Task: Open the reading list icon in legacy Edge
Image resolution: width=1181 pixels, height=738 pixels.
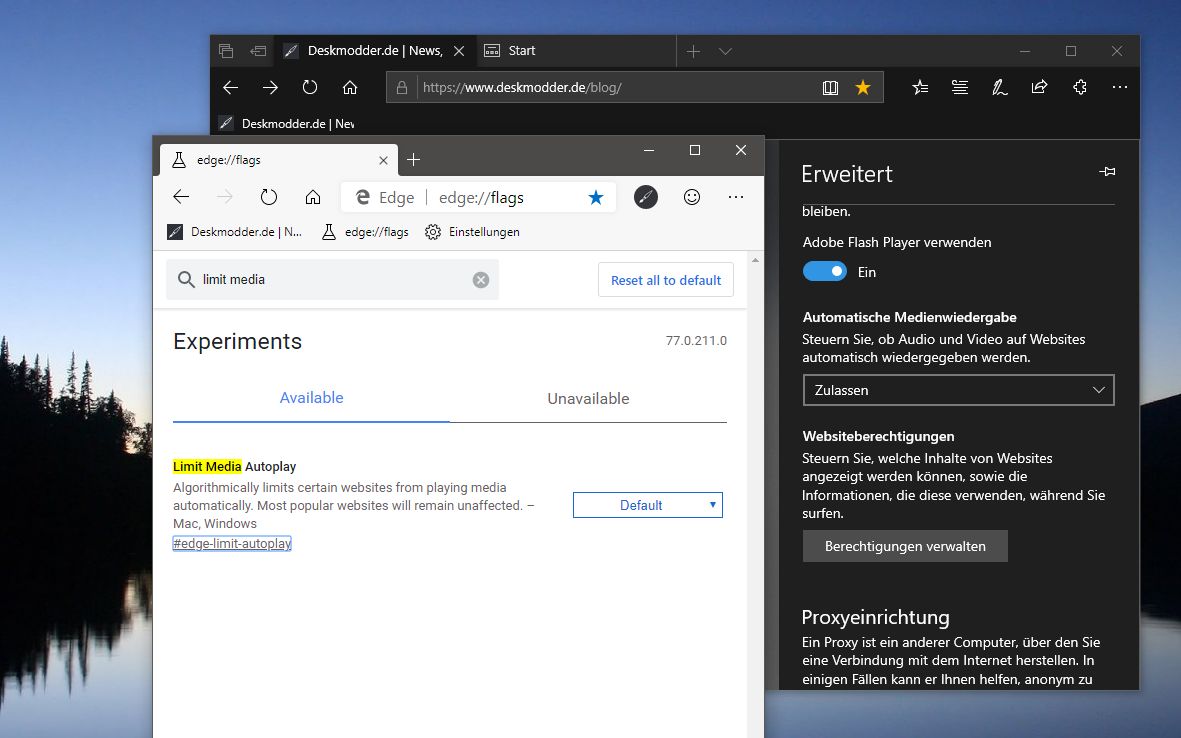Action: coord(960,87)
